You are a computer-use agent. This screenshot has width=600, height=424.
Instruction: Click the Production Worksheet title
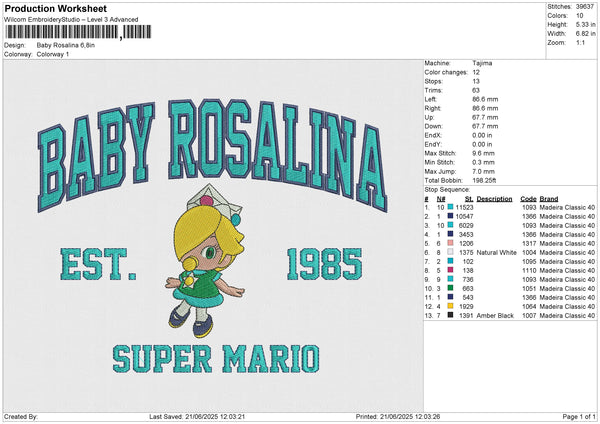click(46, 8)
